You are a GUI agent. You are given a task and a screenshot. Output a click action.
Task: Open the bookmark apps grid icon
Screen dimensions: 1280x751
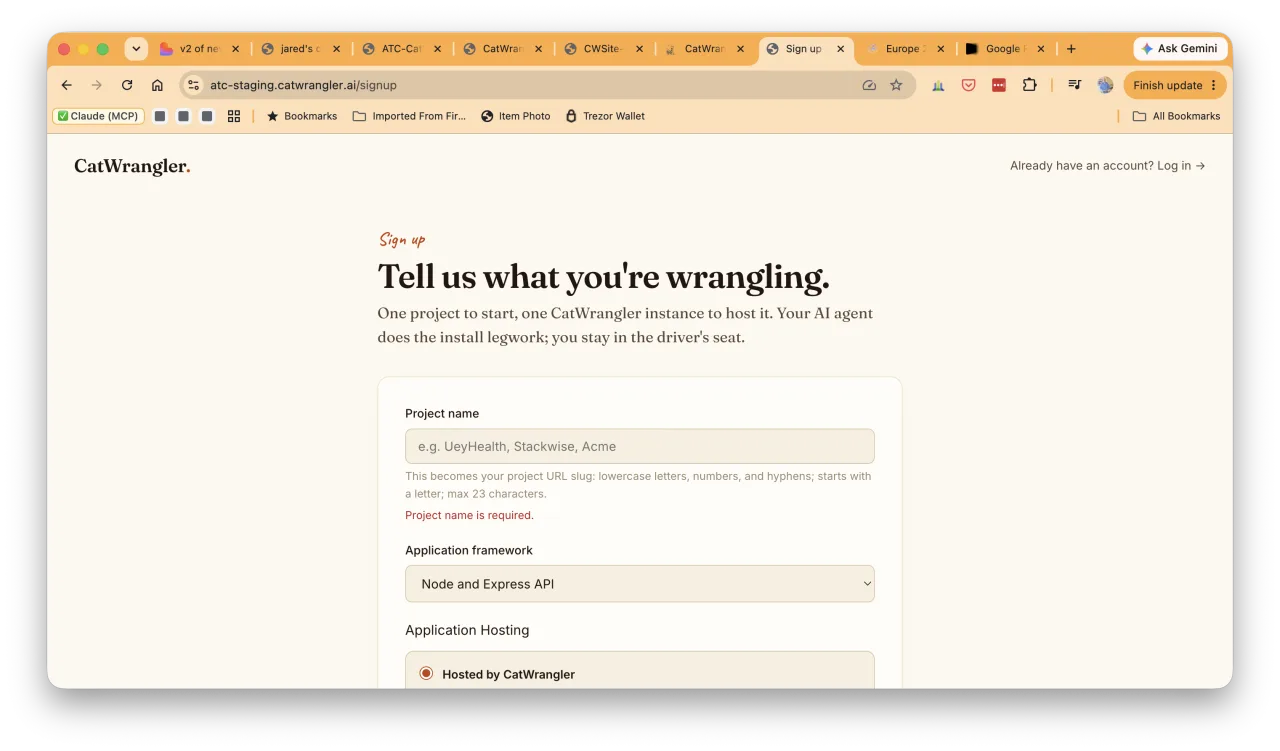click(x=234, y=116)
